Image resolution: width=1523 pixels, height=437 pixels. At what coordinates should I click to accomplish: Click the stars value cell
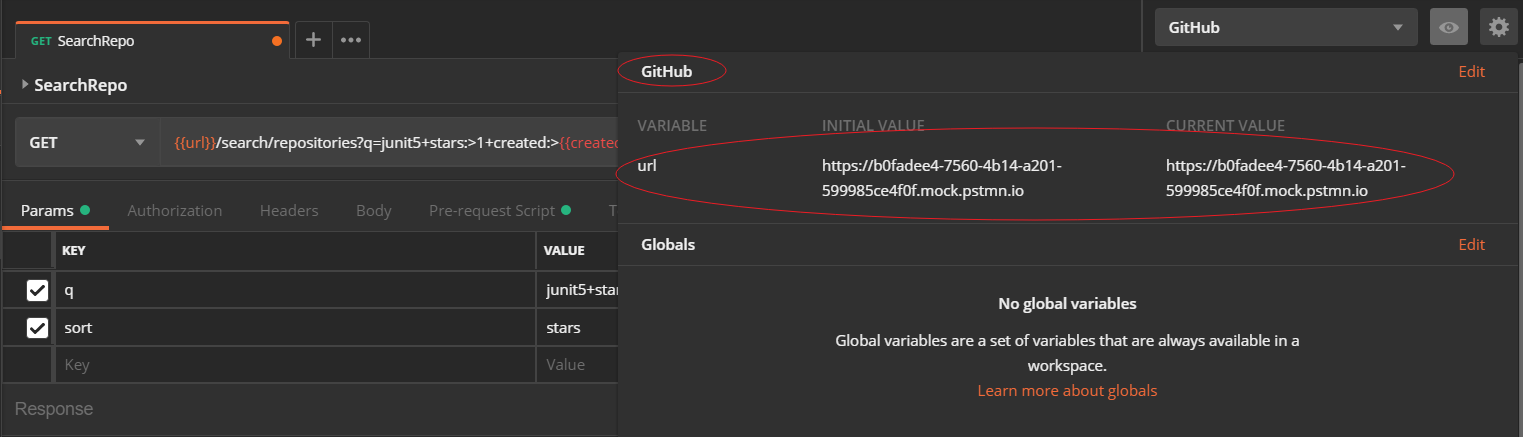[578, 328]
